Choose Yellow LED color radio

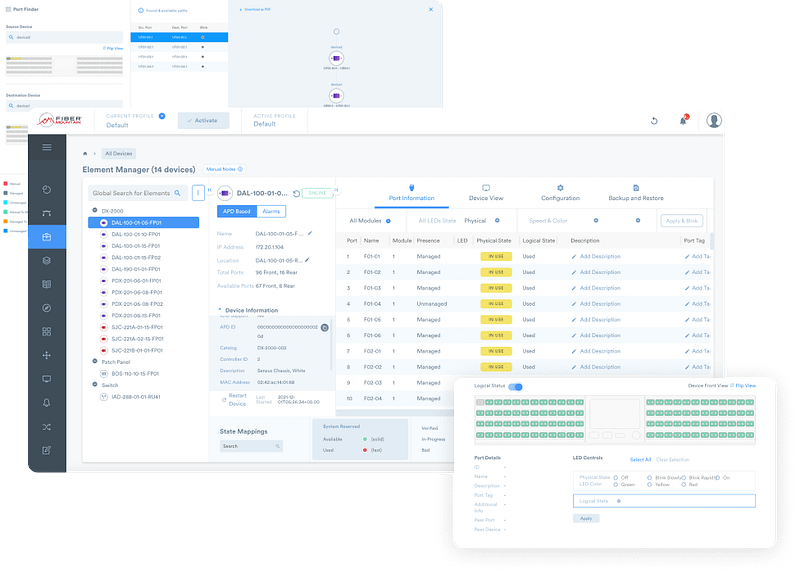[x=649, y=485]
